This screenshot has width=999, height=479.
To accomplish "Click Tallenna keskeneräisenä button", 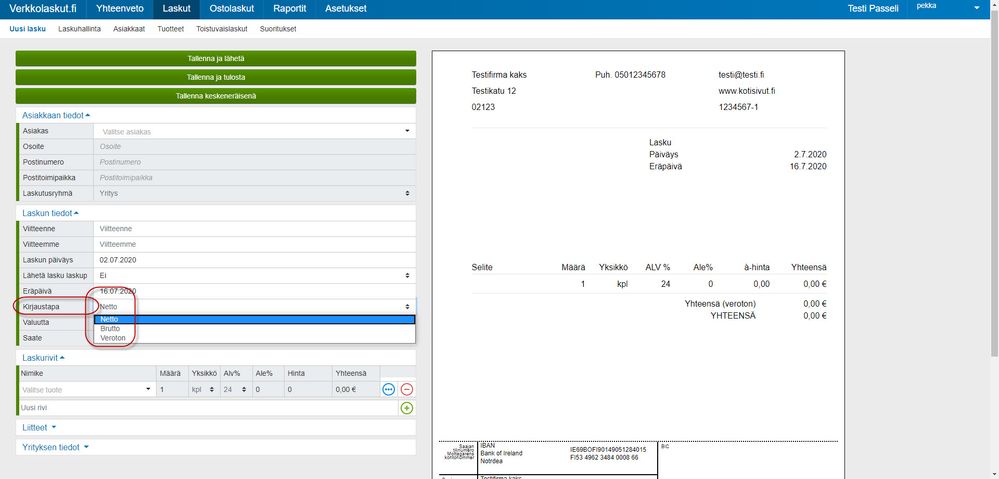I will point(215,96).
